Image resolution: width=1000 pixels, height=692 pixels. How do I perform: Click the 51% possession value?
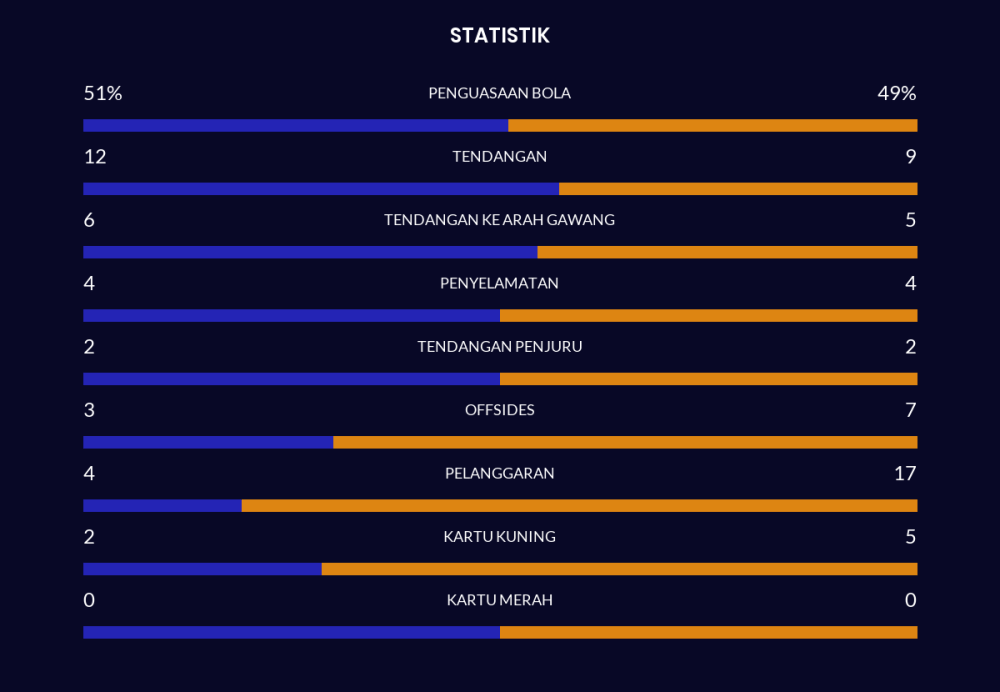103,93
